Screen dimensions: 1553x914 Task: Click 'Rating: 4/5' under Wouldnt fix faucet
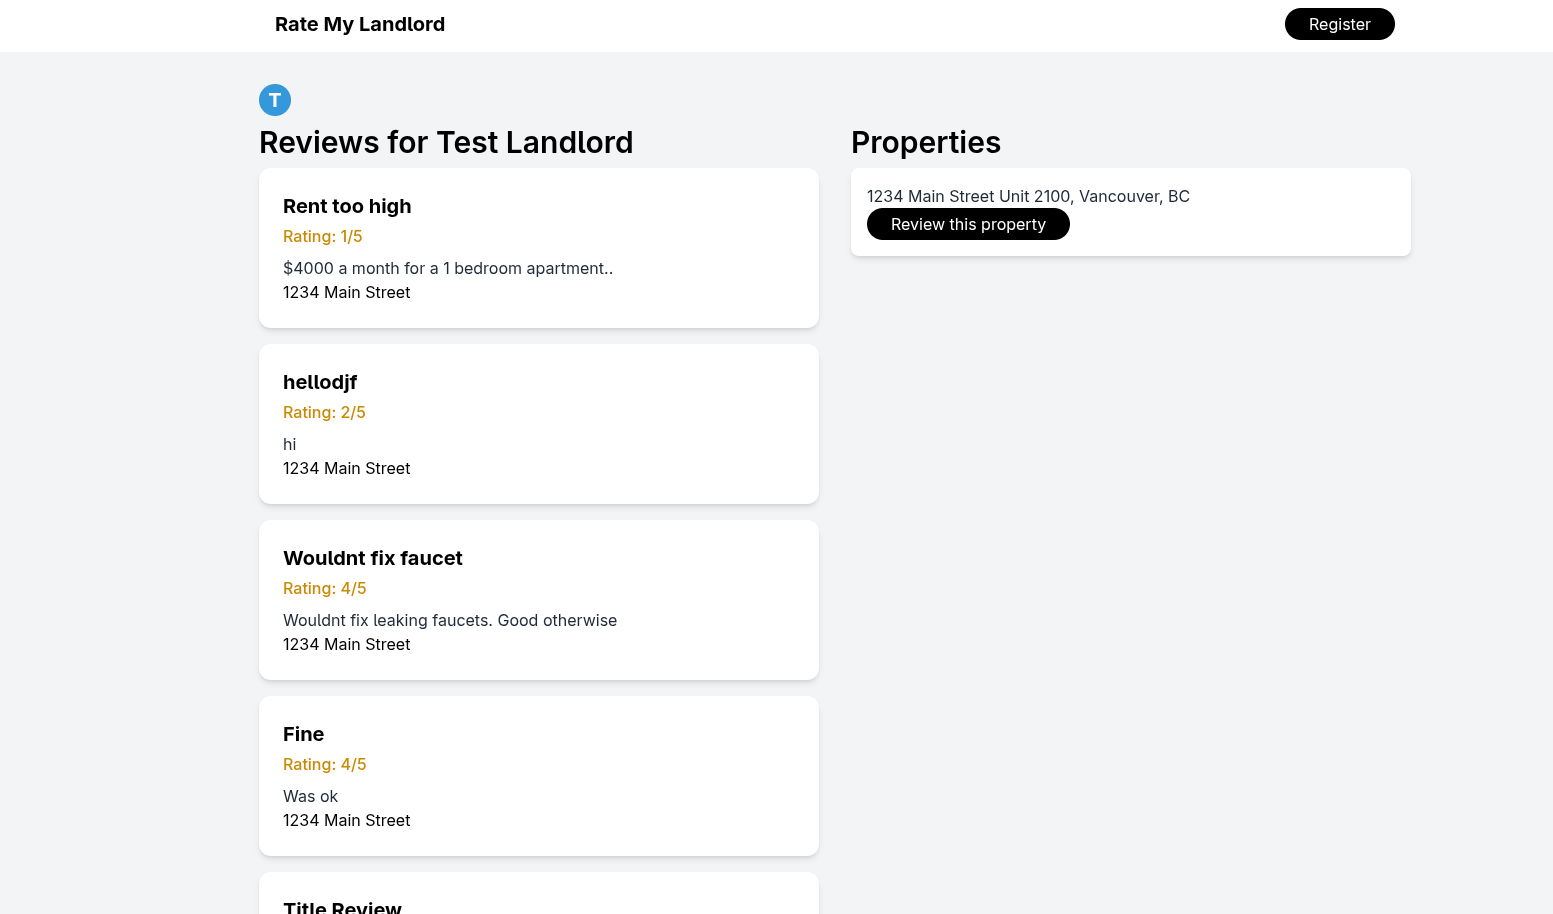(325, 588)
